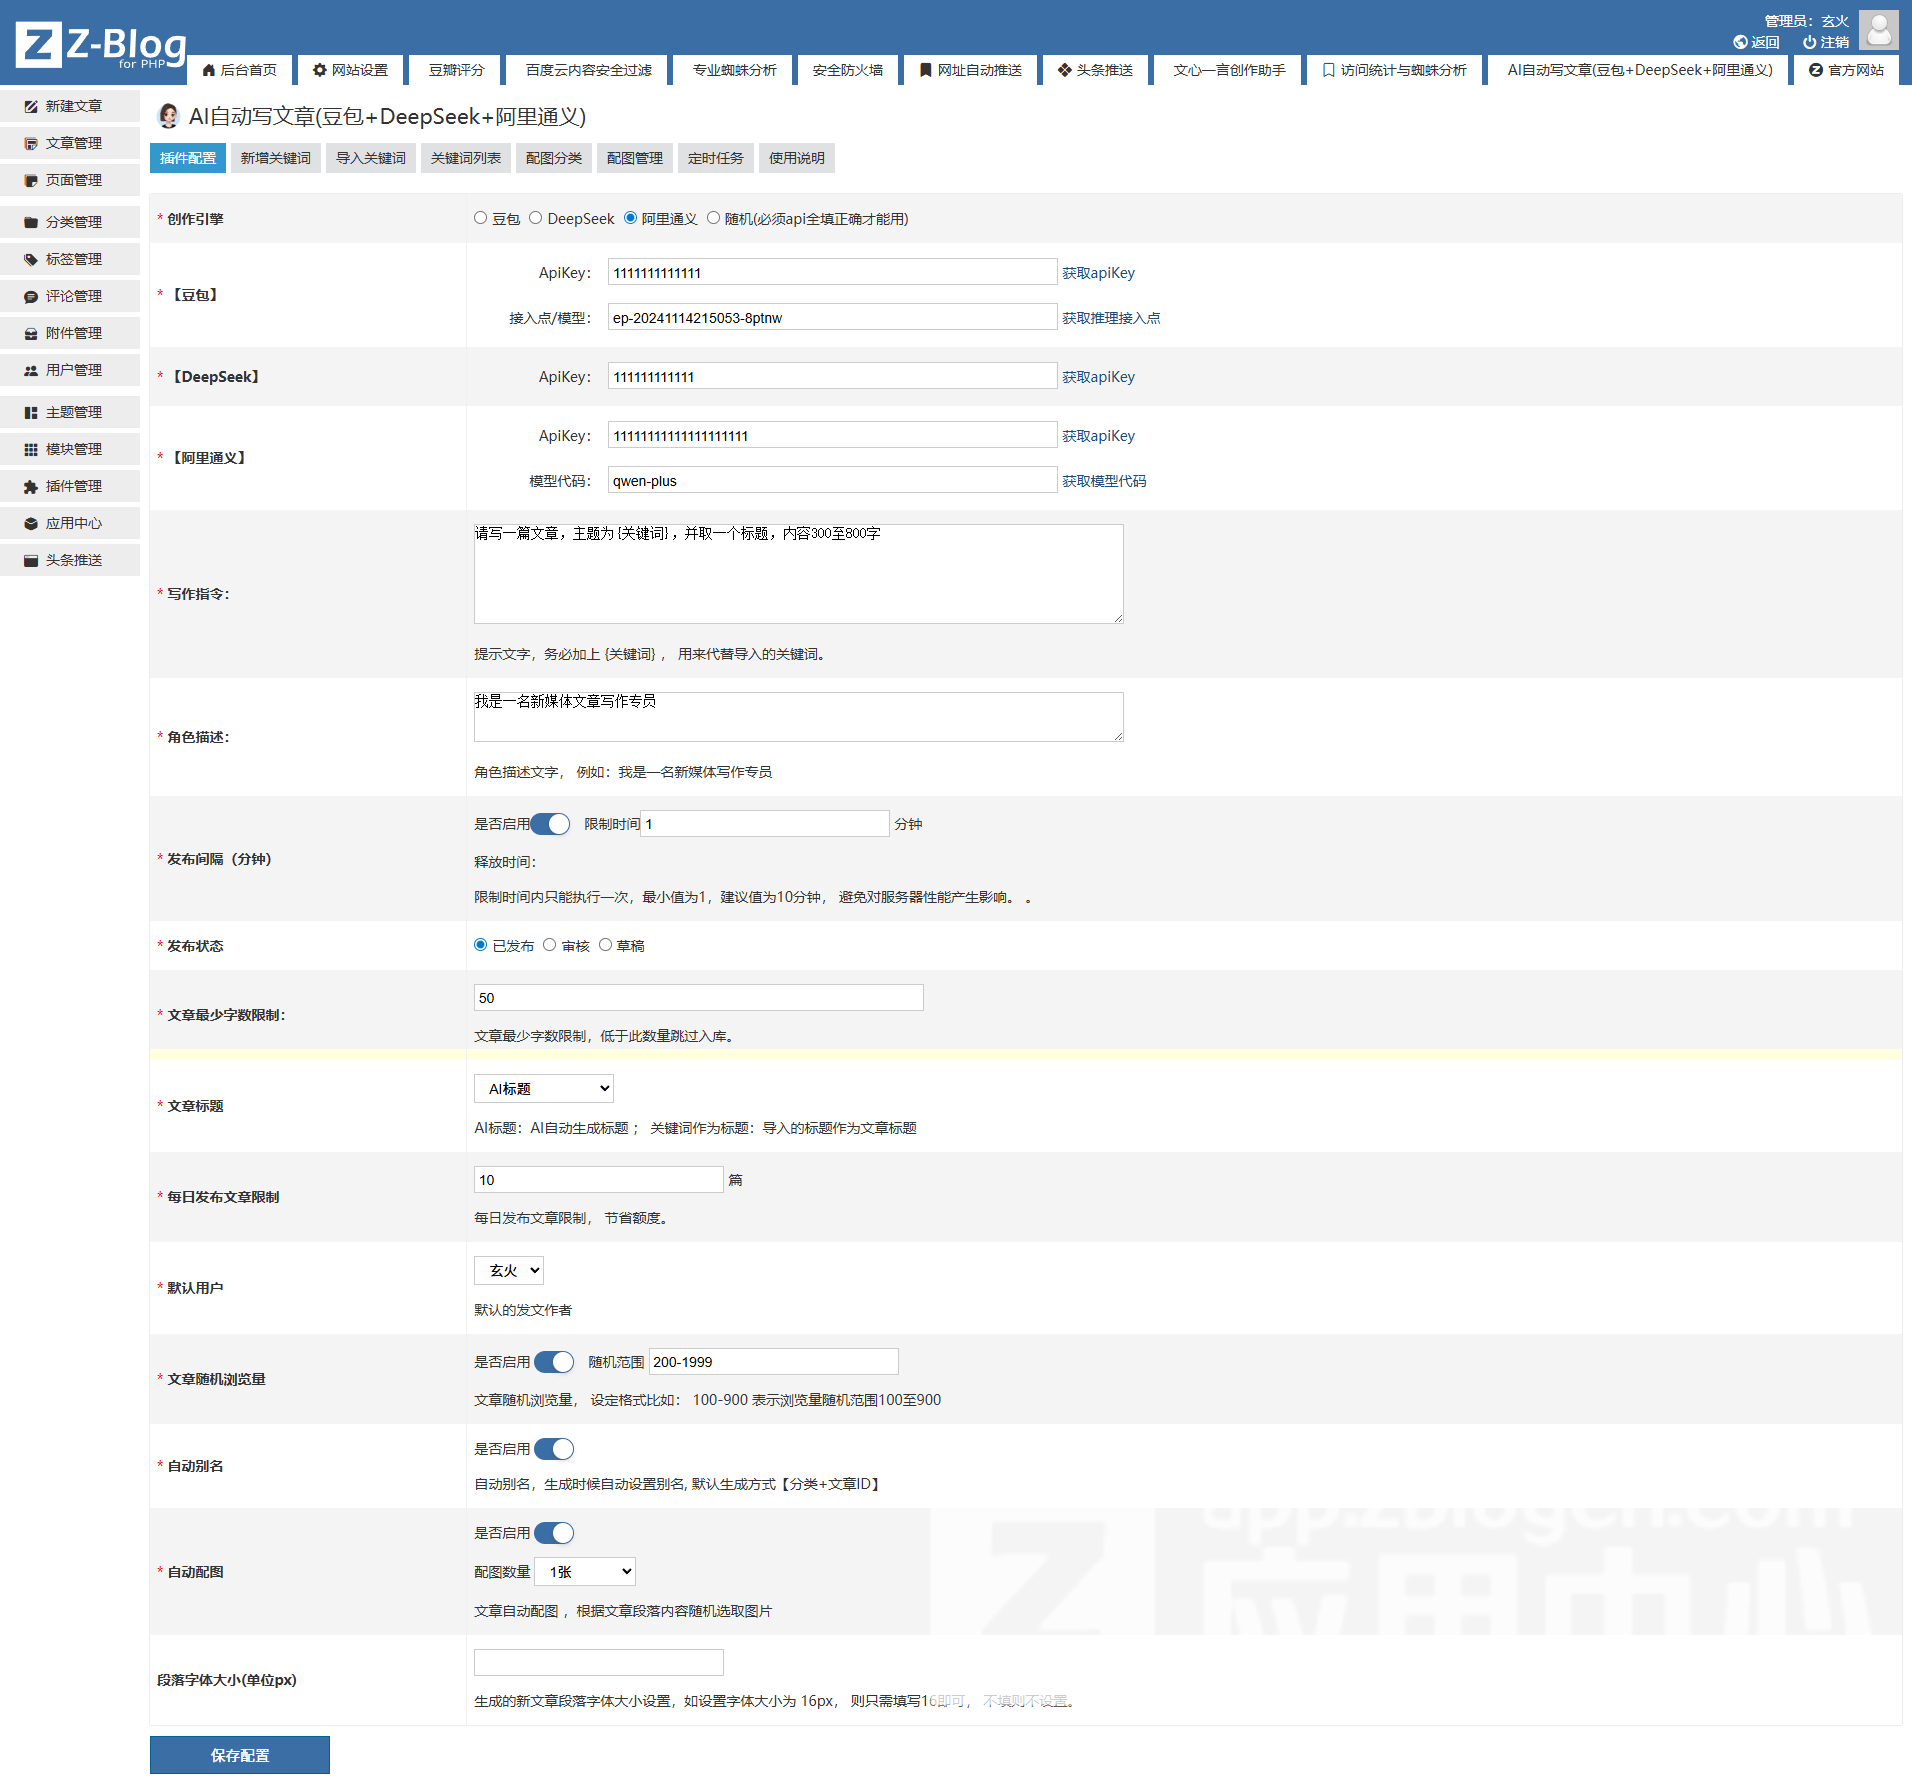Click the diamond icon of top 头条推送
This screenshot has height=1781, width=1912.
pyautogui.click(x=1065, y=70)
